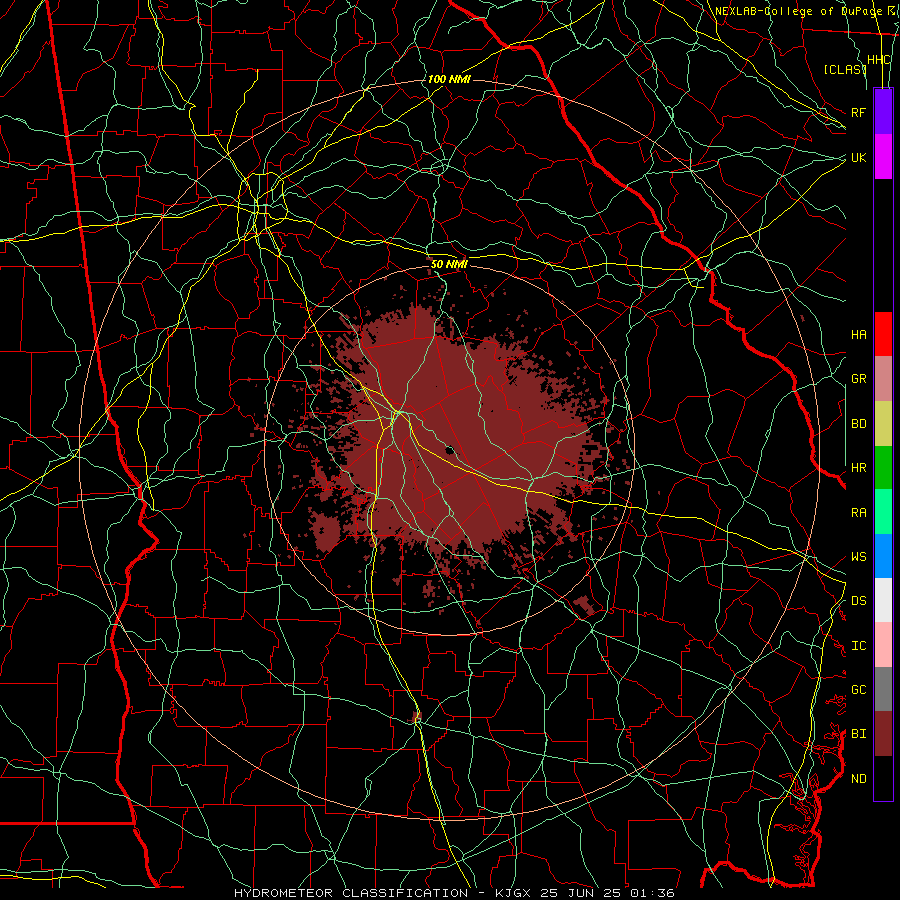The image size is (900, 900).
Task: Click the 25 JUN 25 date text
Action: pyautogui.click(x=583, y=893)
